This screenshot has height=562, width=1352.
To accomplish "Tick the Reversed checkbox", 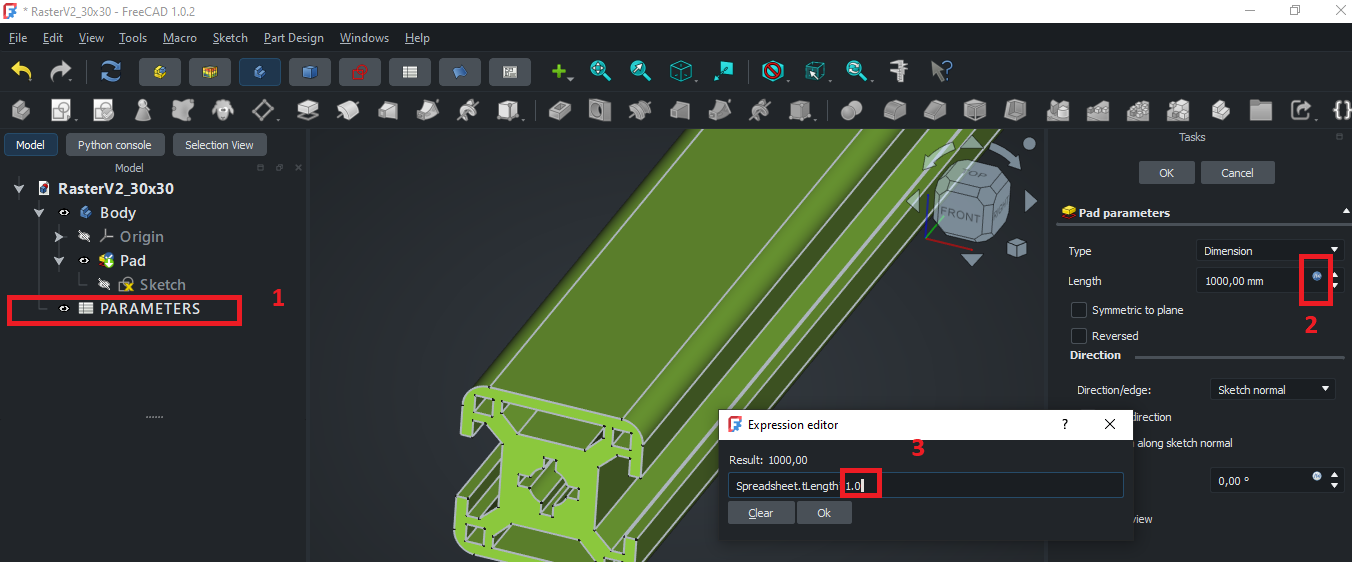I will click(1079, 336).
